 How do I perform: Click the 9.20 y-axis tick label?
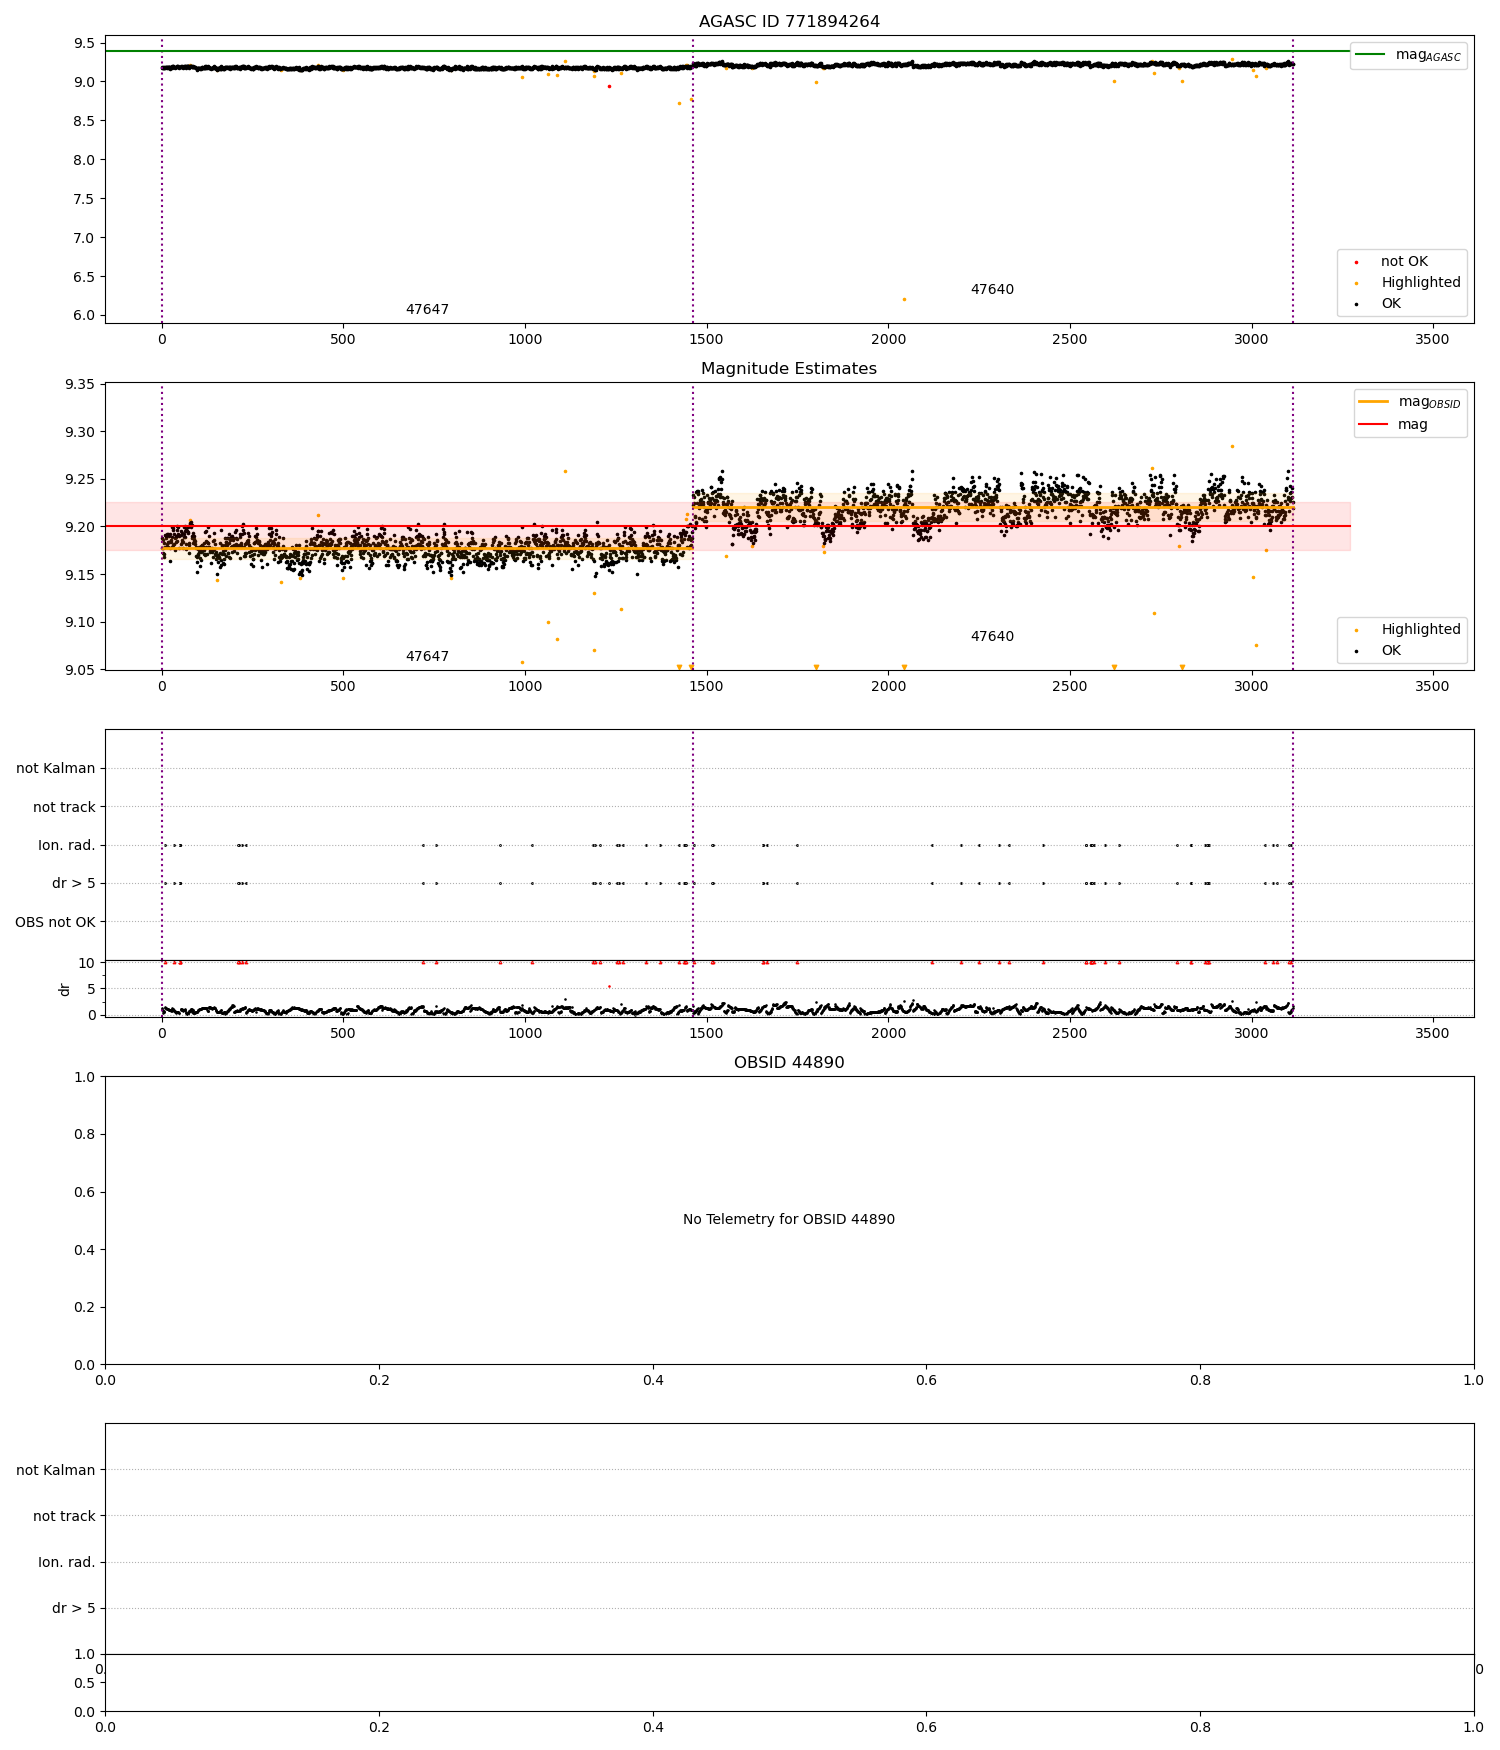(80, 527)
